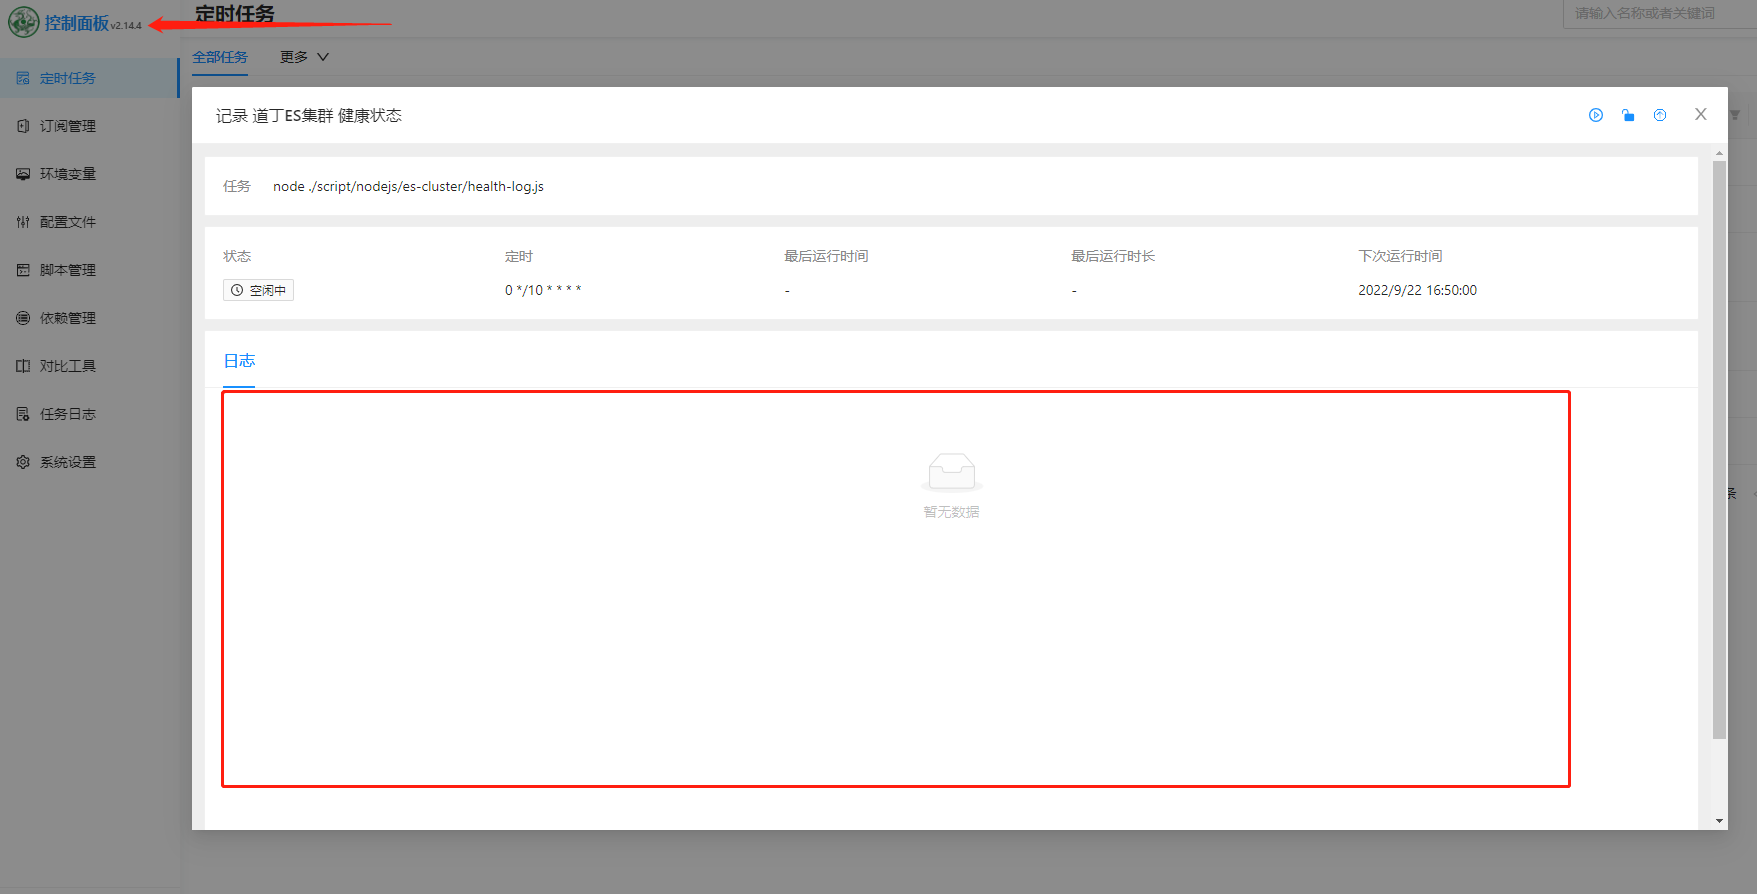The image size is (1757, 894).
Task: Select the 日志 tab in the dialog
Action: pos(239,361)
